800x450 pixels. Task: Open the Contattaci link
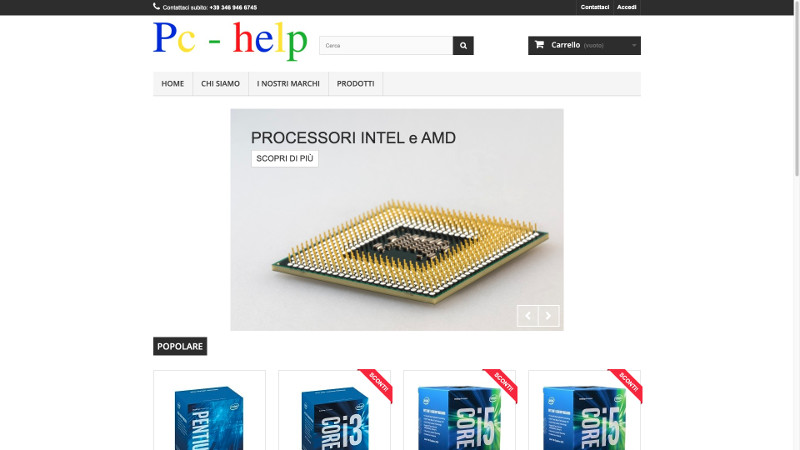coord(594,7)
